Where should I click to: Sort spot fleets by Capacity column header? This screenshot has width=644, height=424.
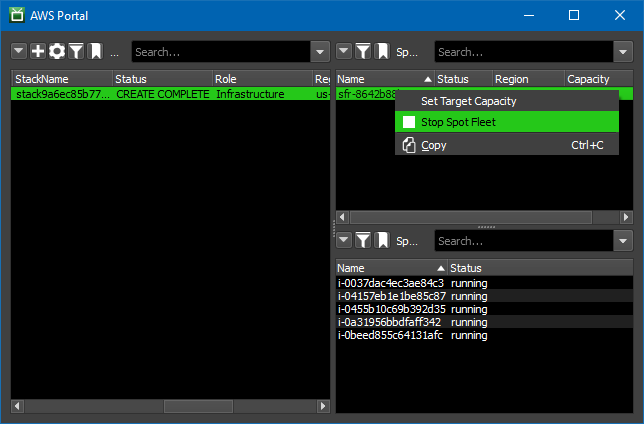coord(599,78)
